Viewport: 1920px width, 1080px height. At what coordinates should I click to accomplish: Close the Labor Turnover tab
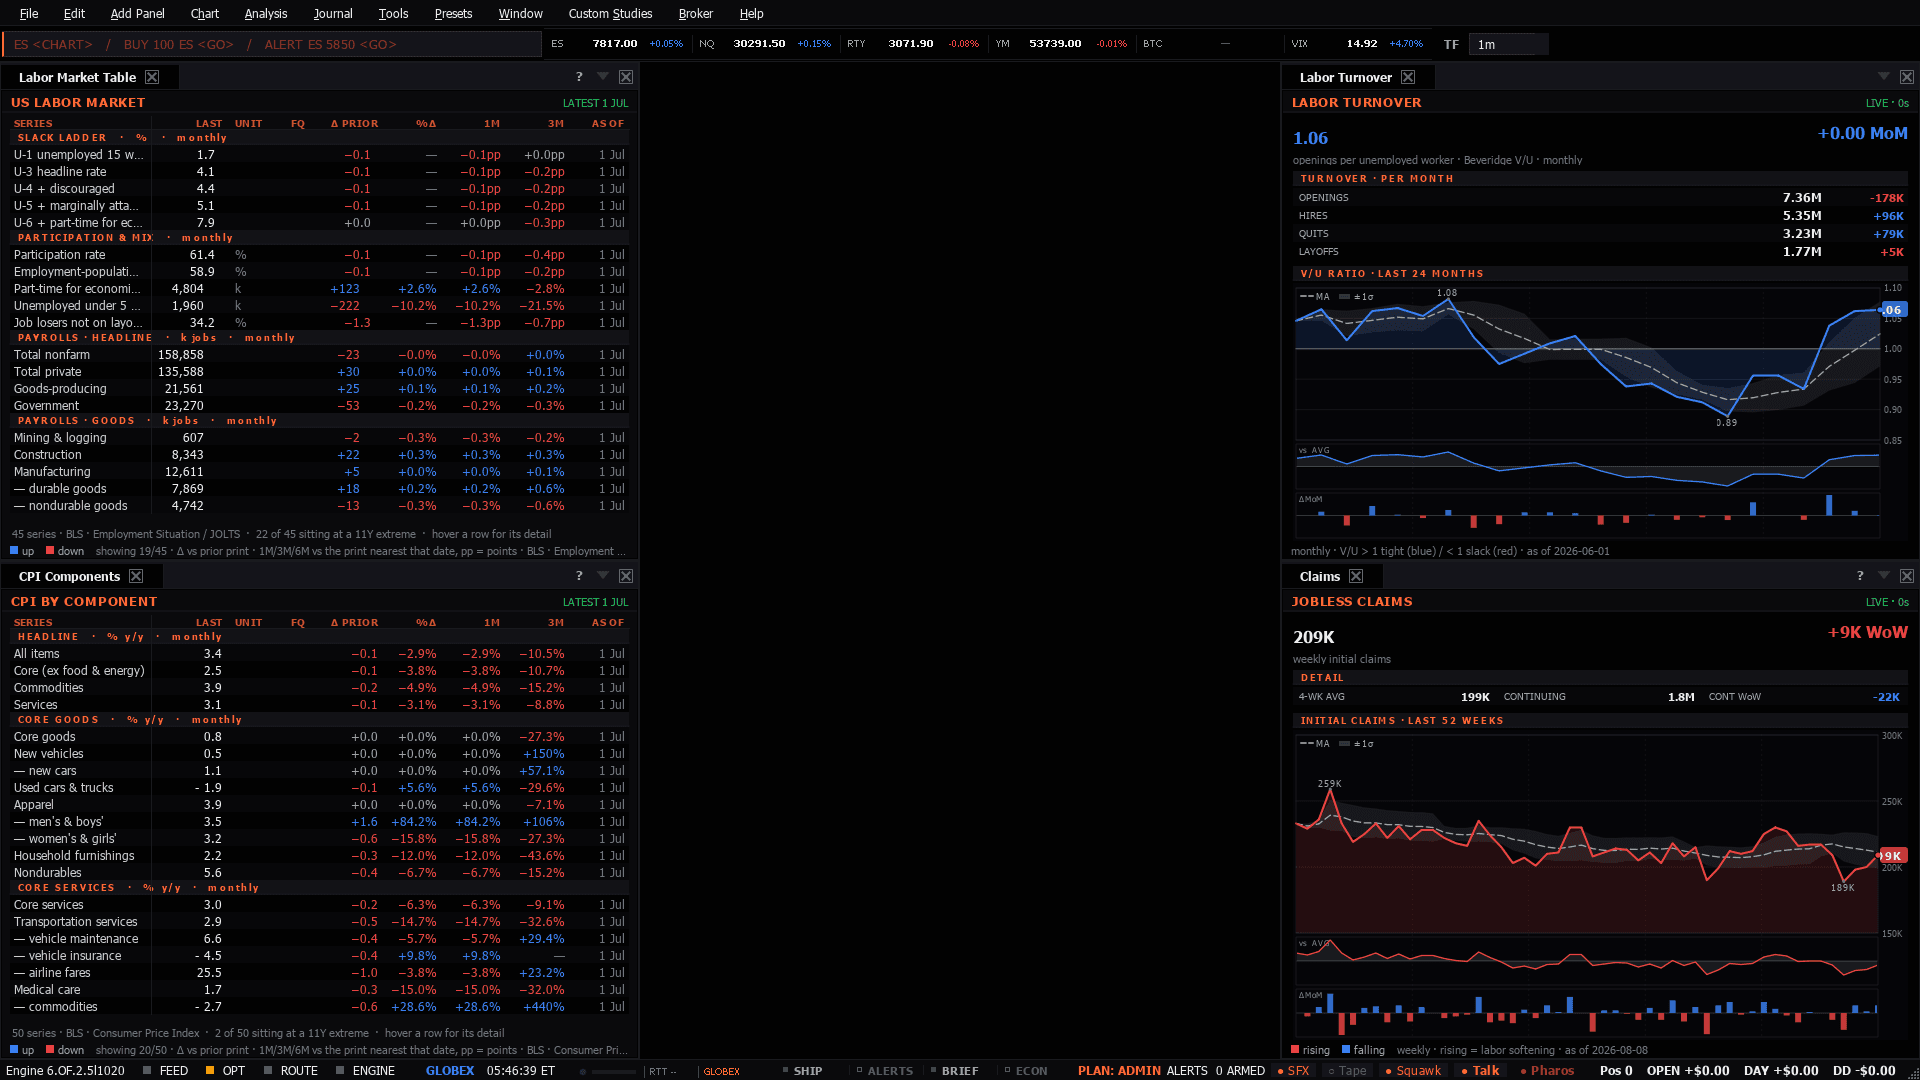(x=1408, y=77)
